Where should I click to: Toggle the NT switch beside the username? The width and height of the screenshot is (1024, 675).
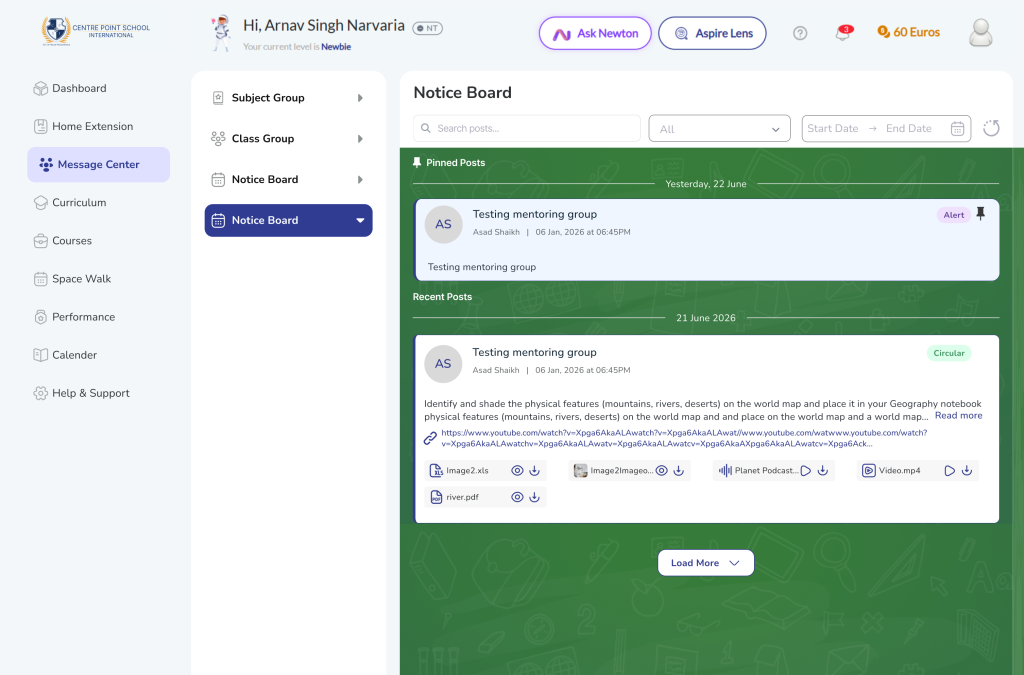[x=427, y=28]
